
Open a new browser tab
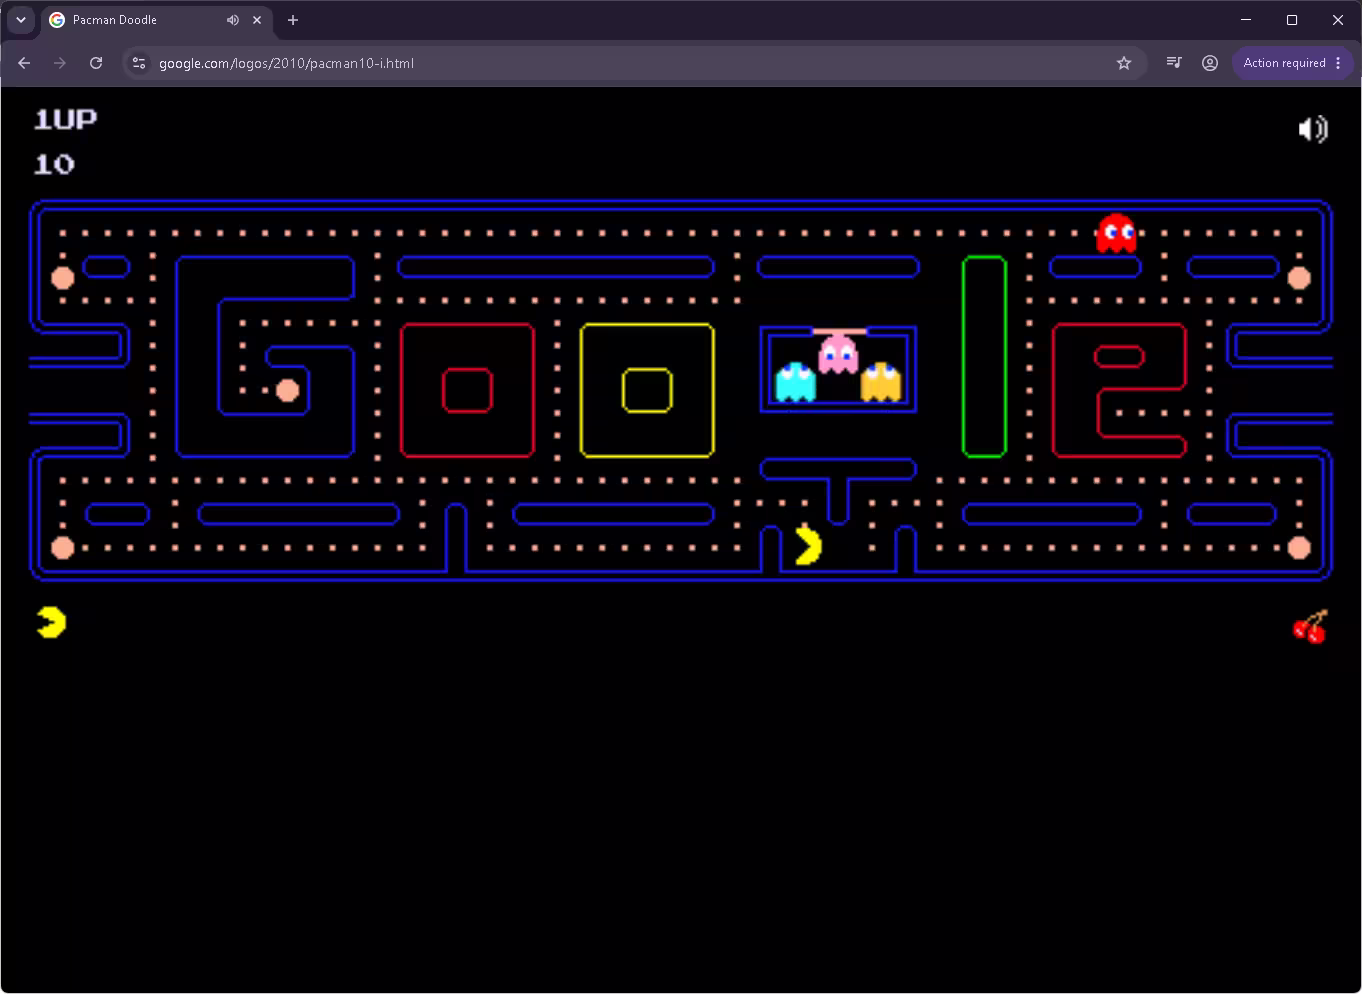click(293, 20)
